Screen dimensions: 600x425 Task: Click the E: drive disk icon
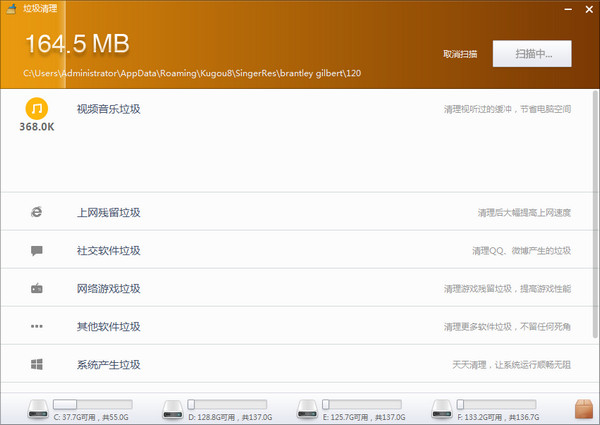point(309,408)
